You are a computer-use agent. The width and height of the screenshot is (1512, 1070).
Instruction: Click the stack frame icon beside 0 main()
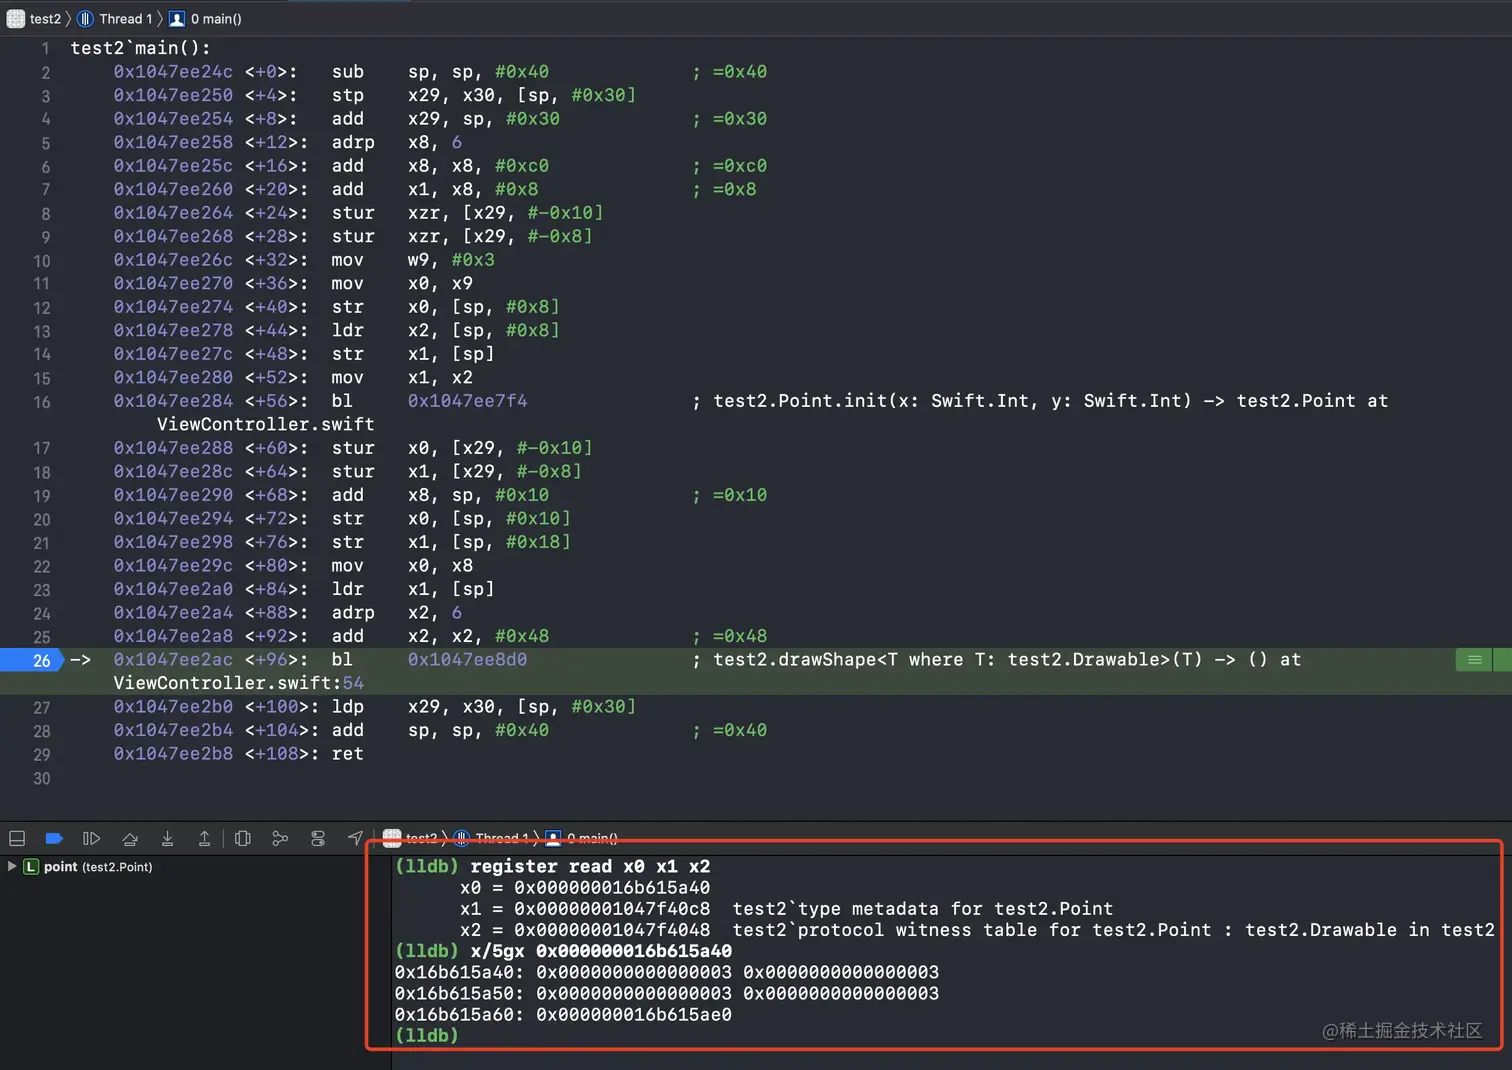click(x=177, y=18)
